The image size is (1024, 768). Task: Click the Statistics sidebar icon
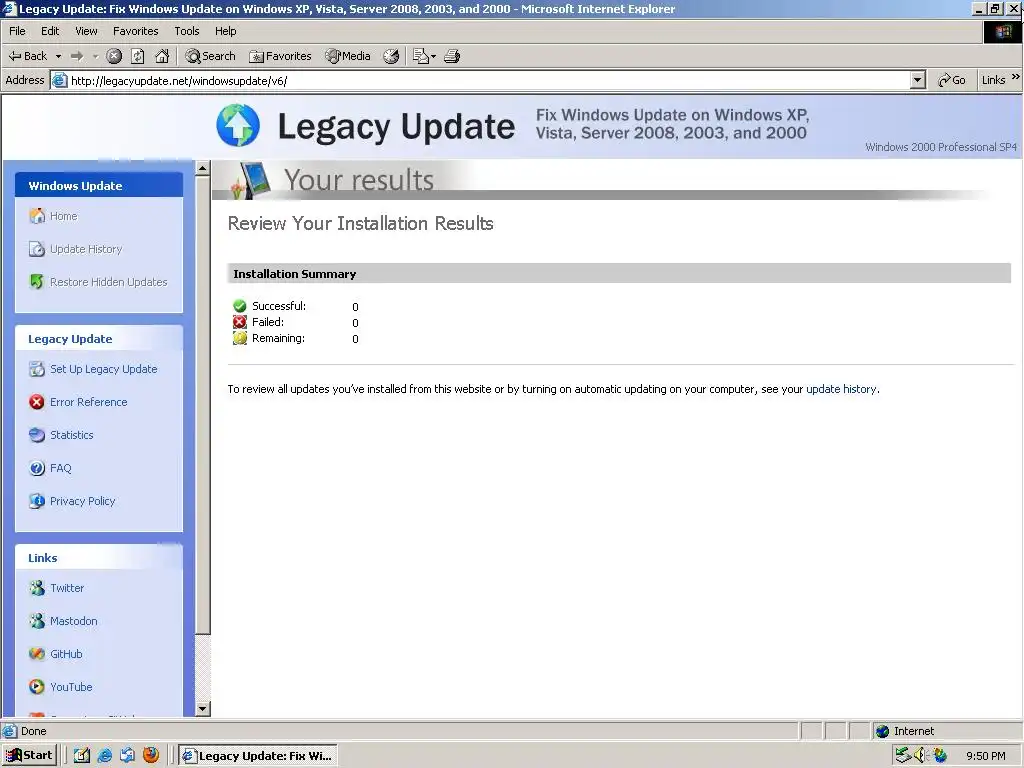[x=37, y=435]
